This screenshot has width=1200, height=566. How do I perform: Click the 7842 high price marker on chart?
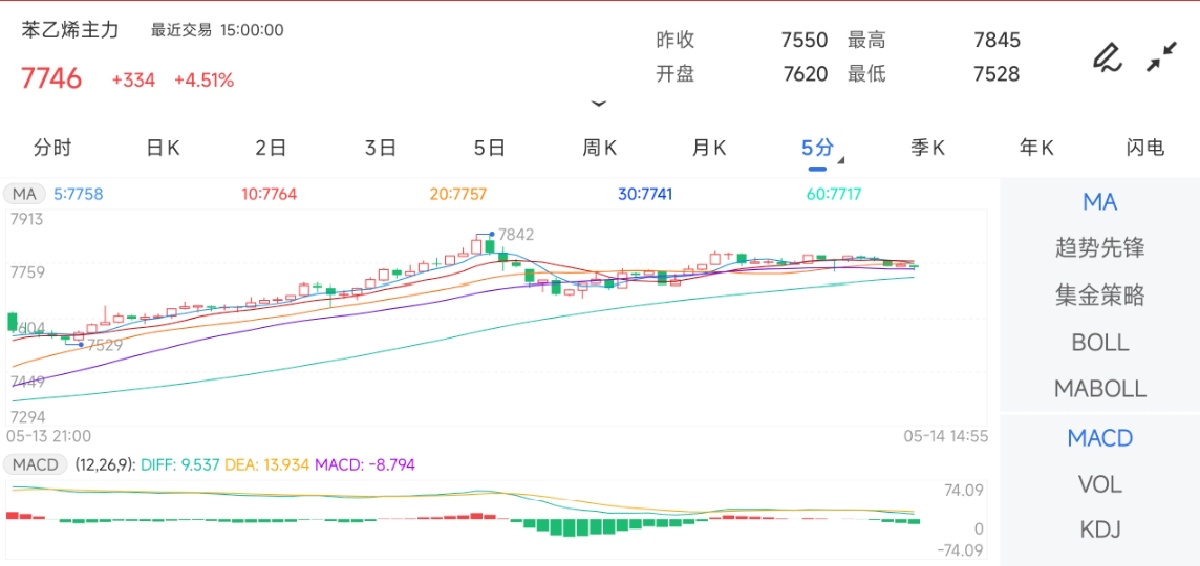516,234
